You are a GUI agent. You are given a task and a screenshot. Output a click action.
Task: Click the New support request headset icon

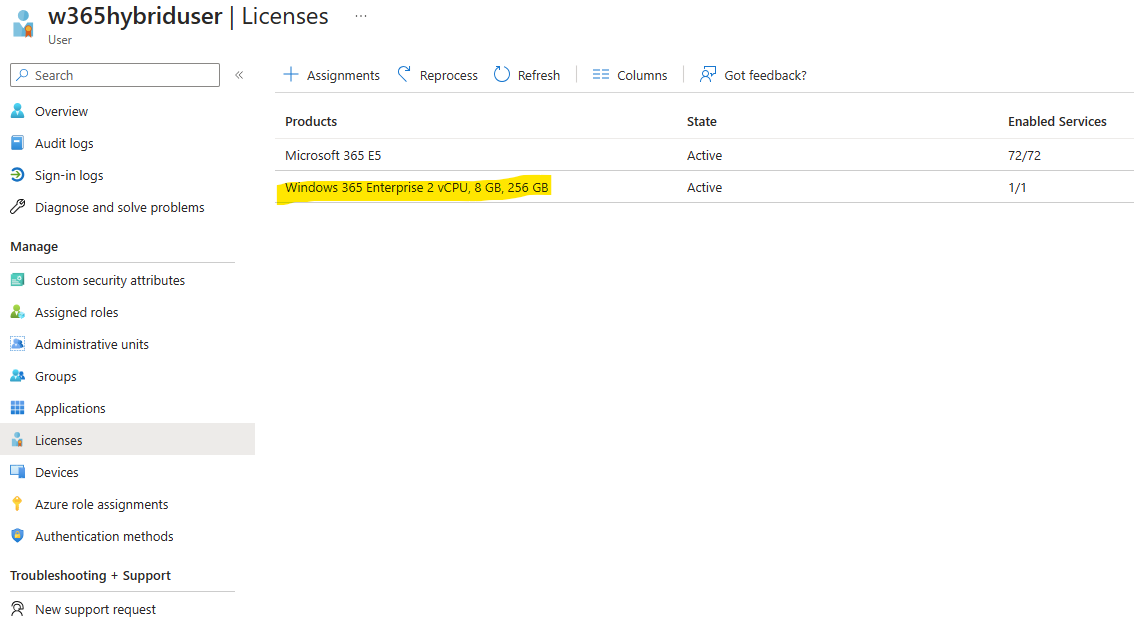tap(17, 609)
